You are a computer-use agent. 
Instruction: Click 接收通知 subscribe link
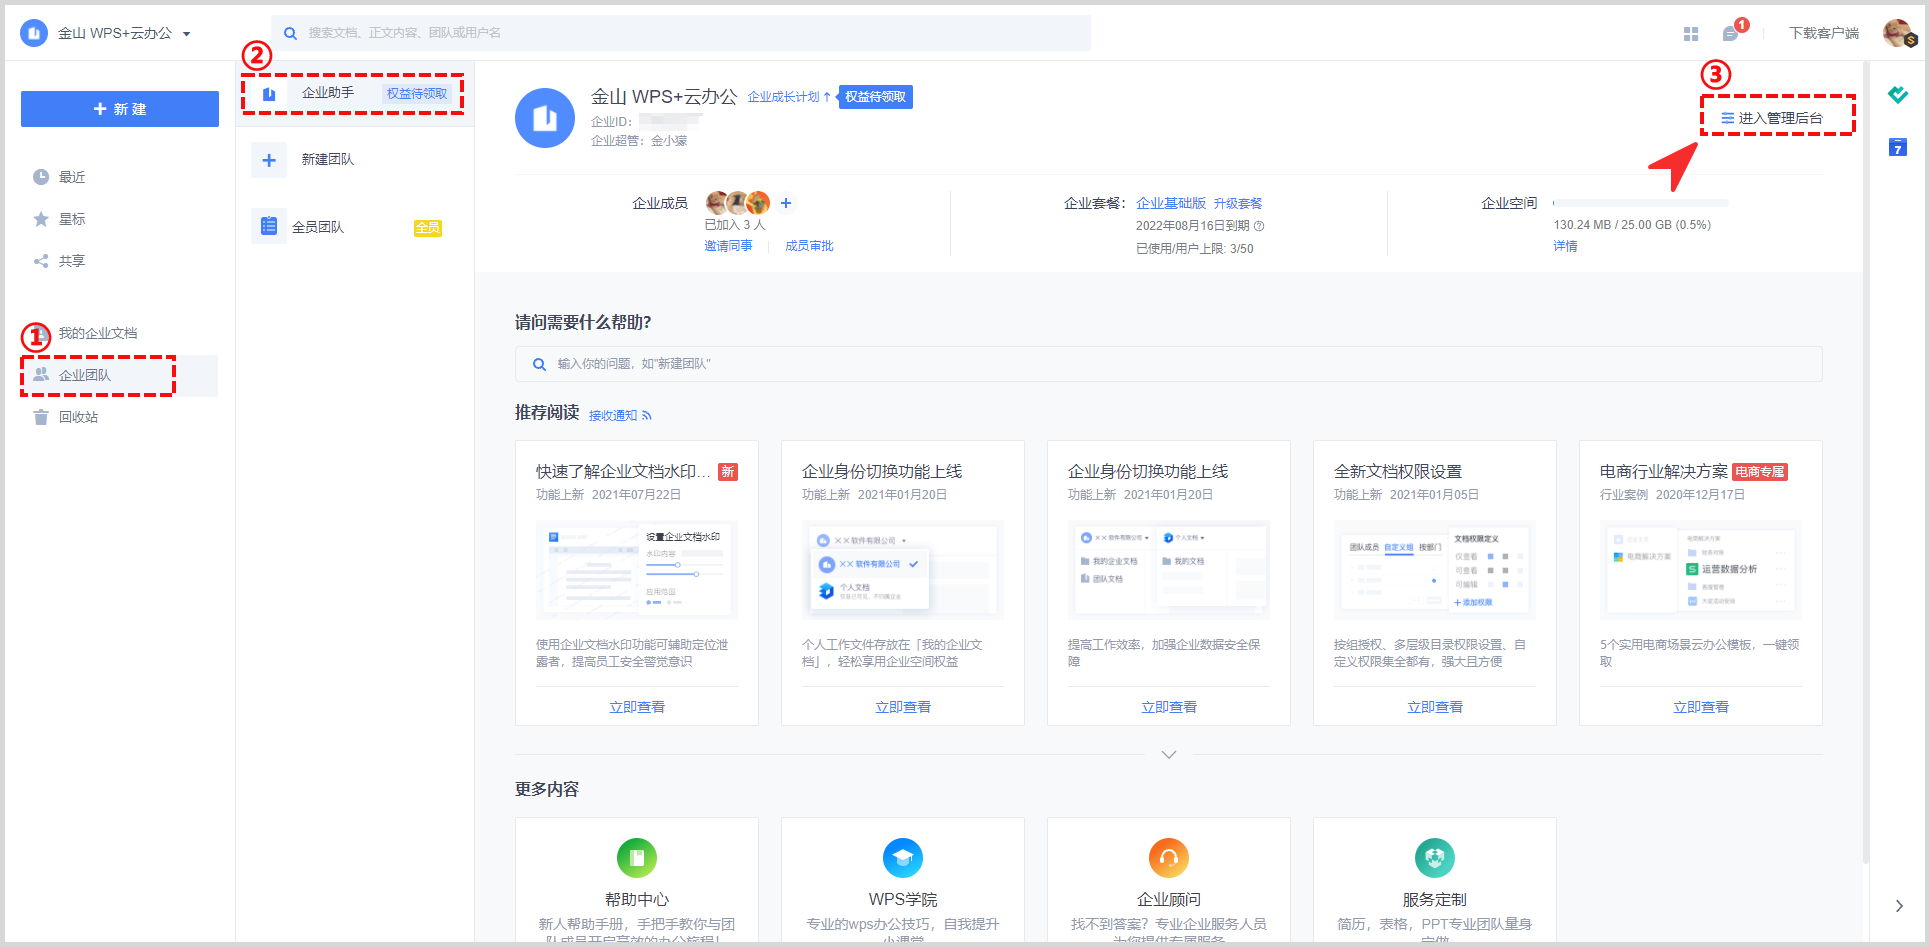click(620, 415)
